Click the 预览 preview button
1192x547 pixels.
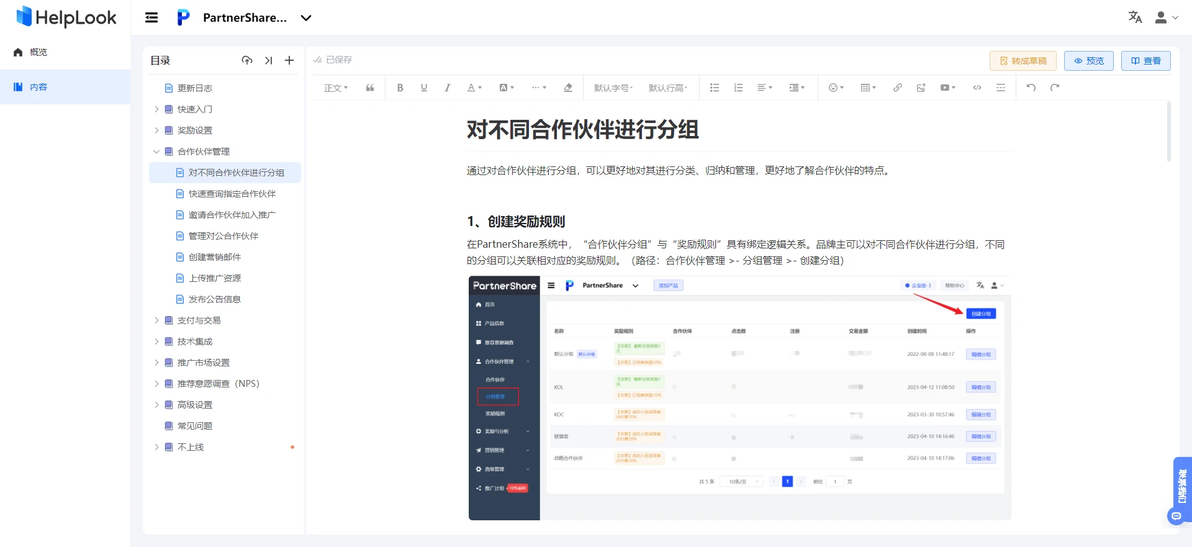click(1089, 61)
